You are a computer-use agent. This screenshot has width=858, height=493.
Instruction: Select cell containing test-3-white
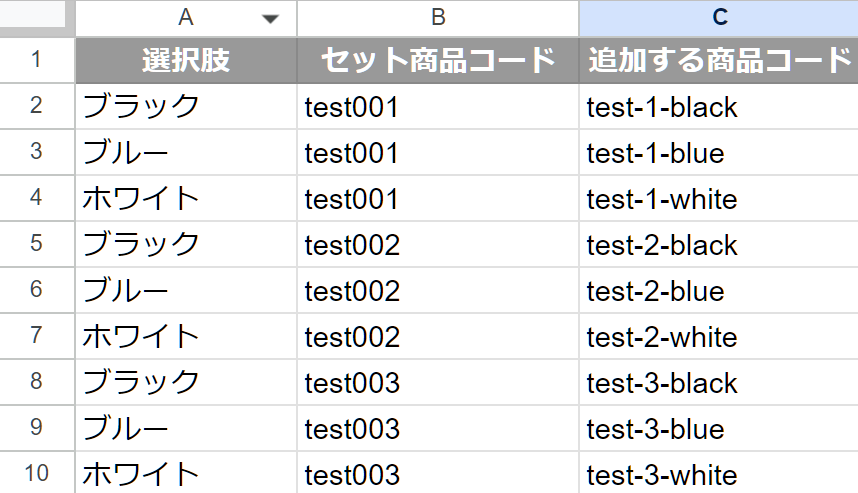[x=662, y=475]
